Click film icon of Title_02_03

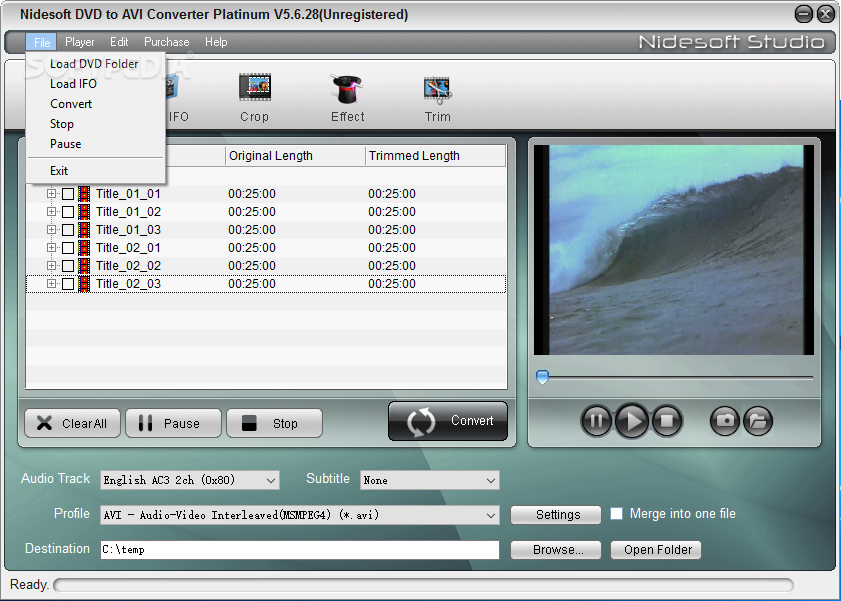pos(84,284)
